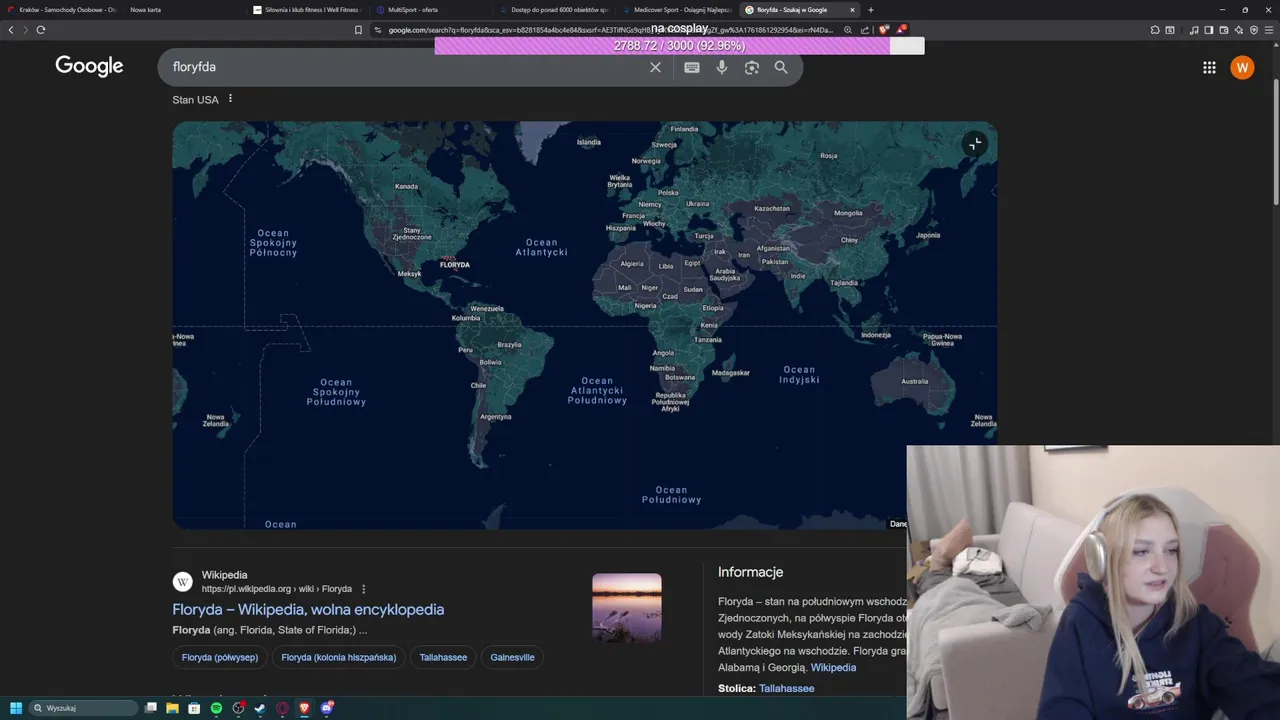The image size is (1280, 720).
Task: Open more options next to Stan USA
Action: (x=230, y=99)
